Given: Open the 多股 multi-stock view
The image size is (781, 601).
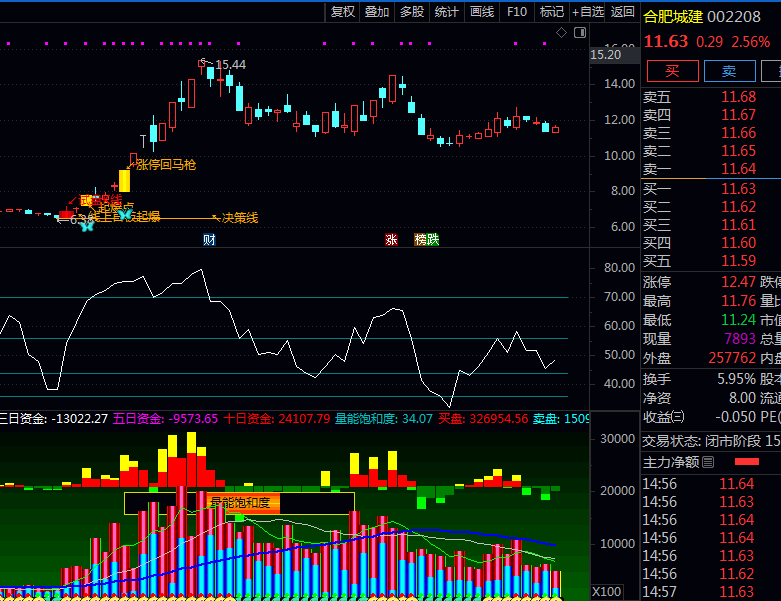Looking at the screenshot, I should [412, 12].
